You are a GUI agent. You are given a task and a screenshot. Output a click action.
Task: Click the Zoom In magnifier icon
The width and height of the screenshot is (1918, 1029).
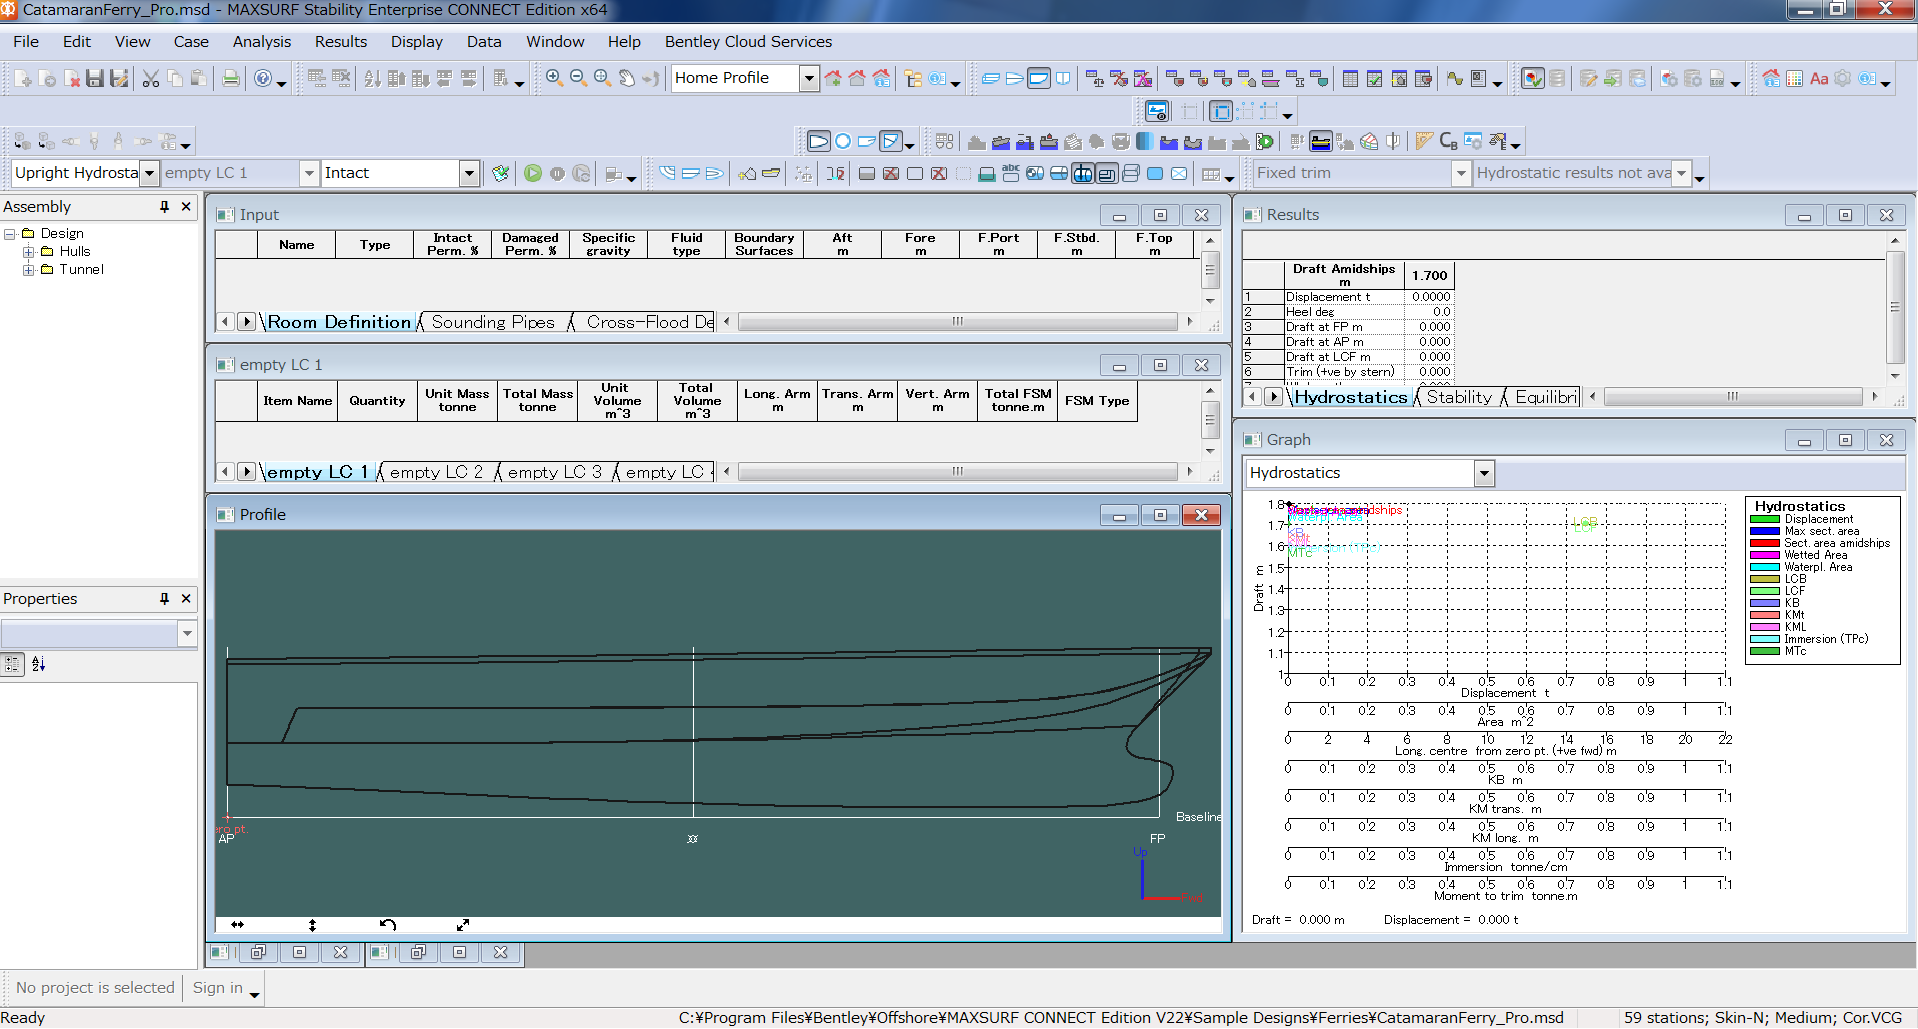[554, 78]
